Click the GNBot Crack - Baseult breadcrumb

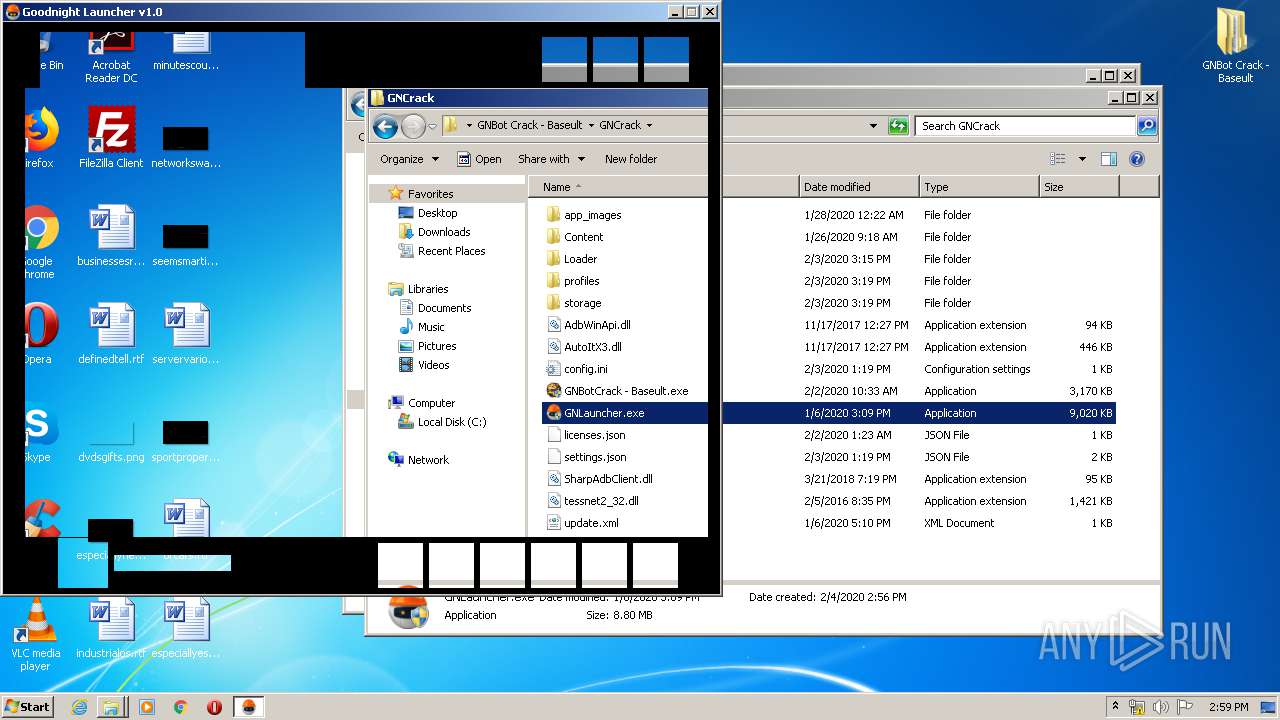point(530,126)
